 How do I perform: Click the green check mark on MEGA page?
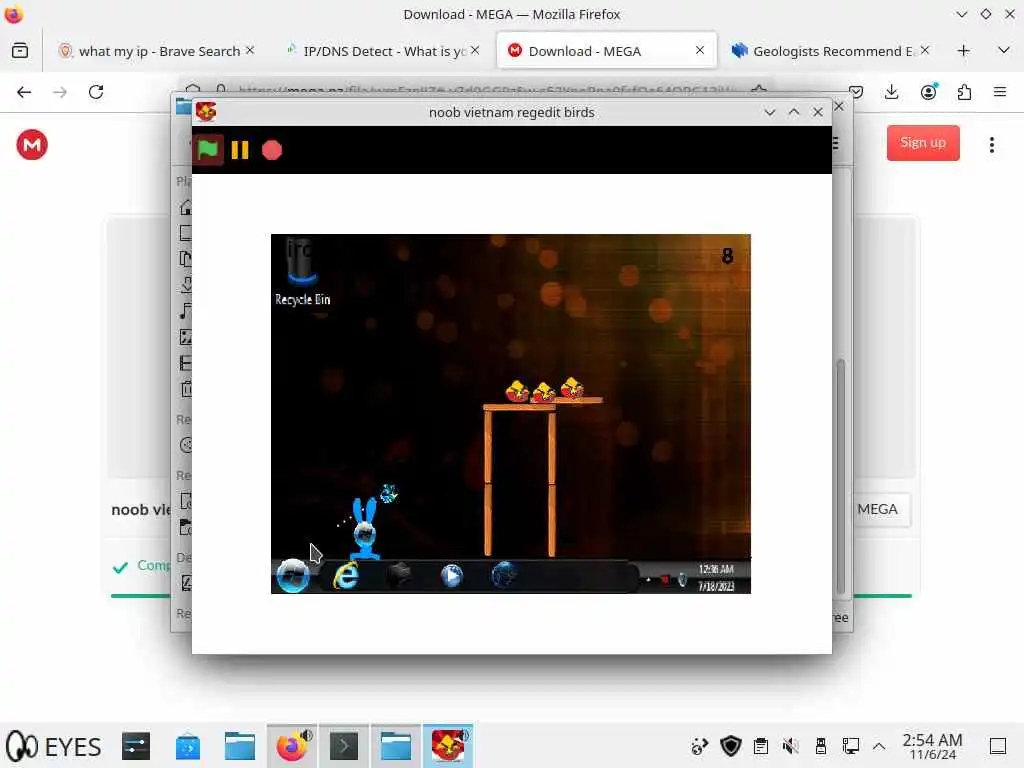tap(120, 567)
